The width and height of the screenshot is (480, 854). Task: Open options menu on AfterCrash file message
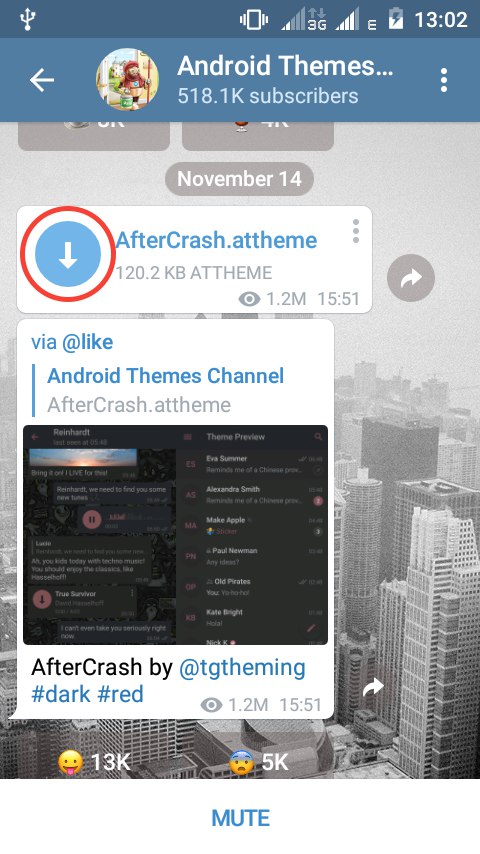[x=356, y=231]
